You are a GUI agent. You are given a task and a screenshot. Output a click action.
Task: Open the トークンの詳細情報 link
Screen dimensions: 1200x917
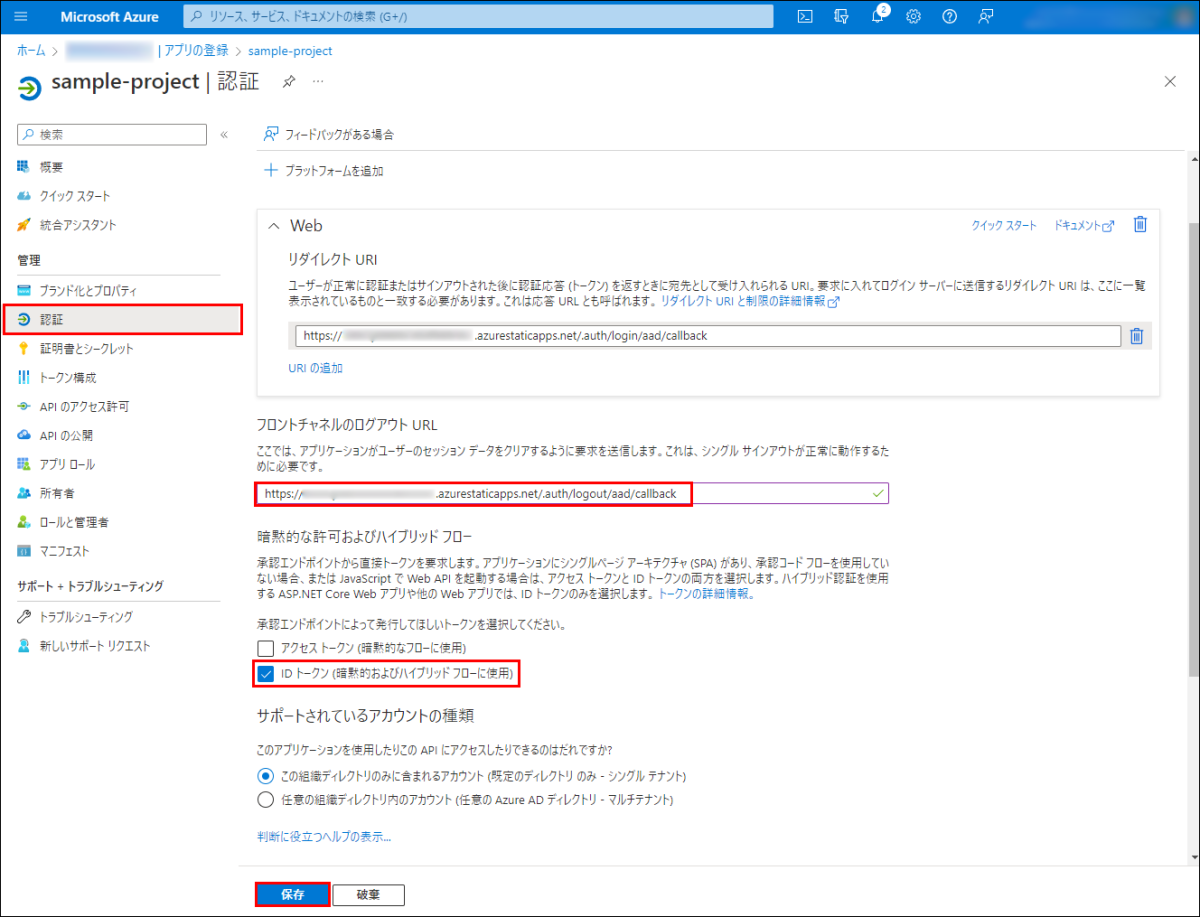705,593
